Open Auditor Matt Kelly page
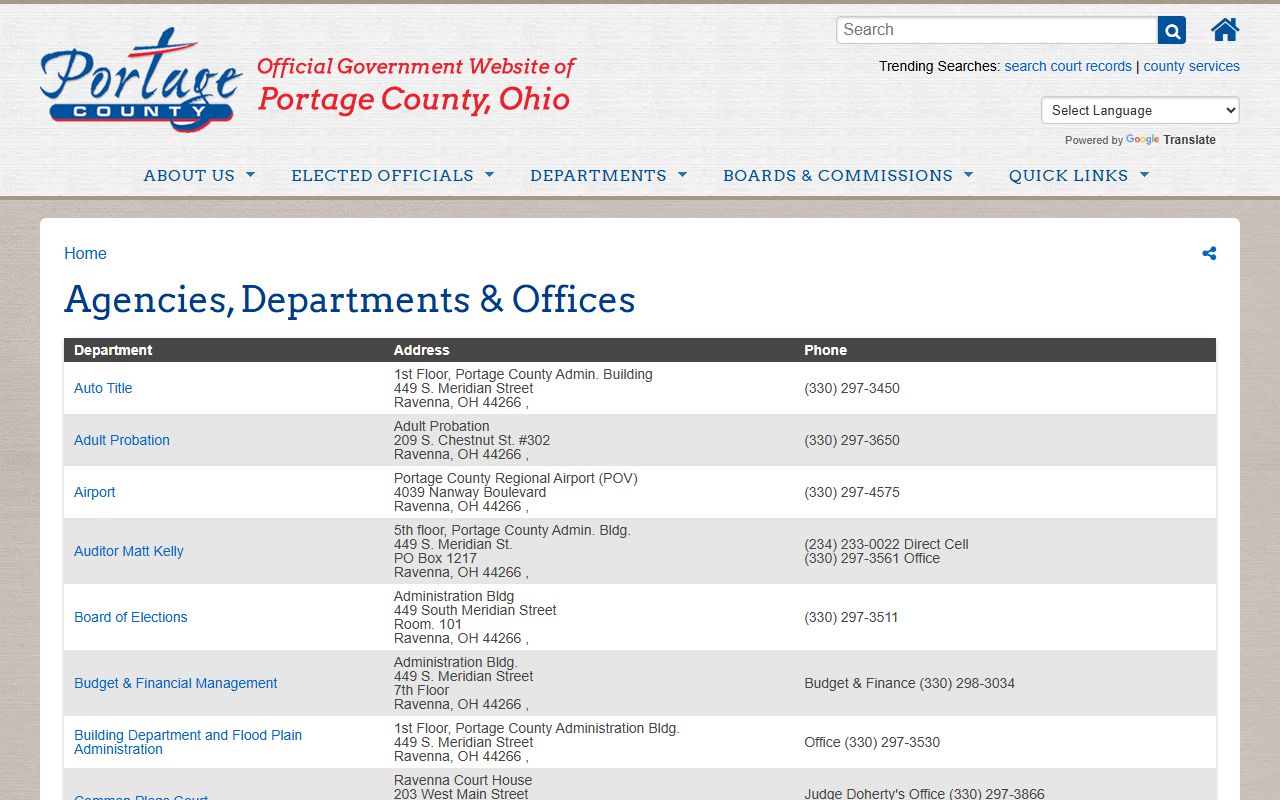Screen dimensions: 1280x800 129,551
